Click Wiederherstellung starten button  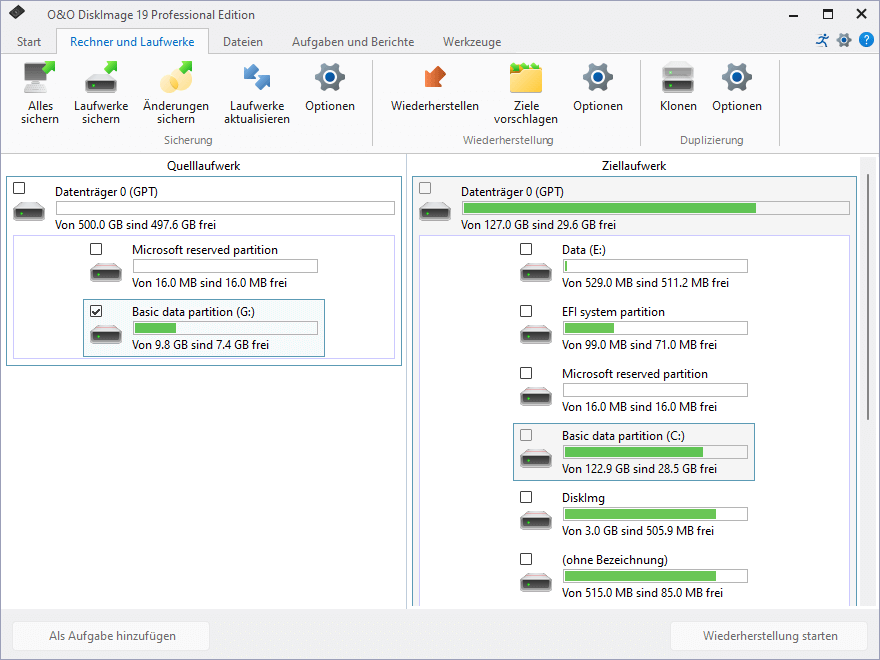pos(769,636)
